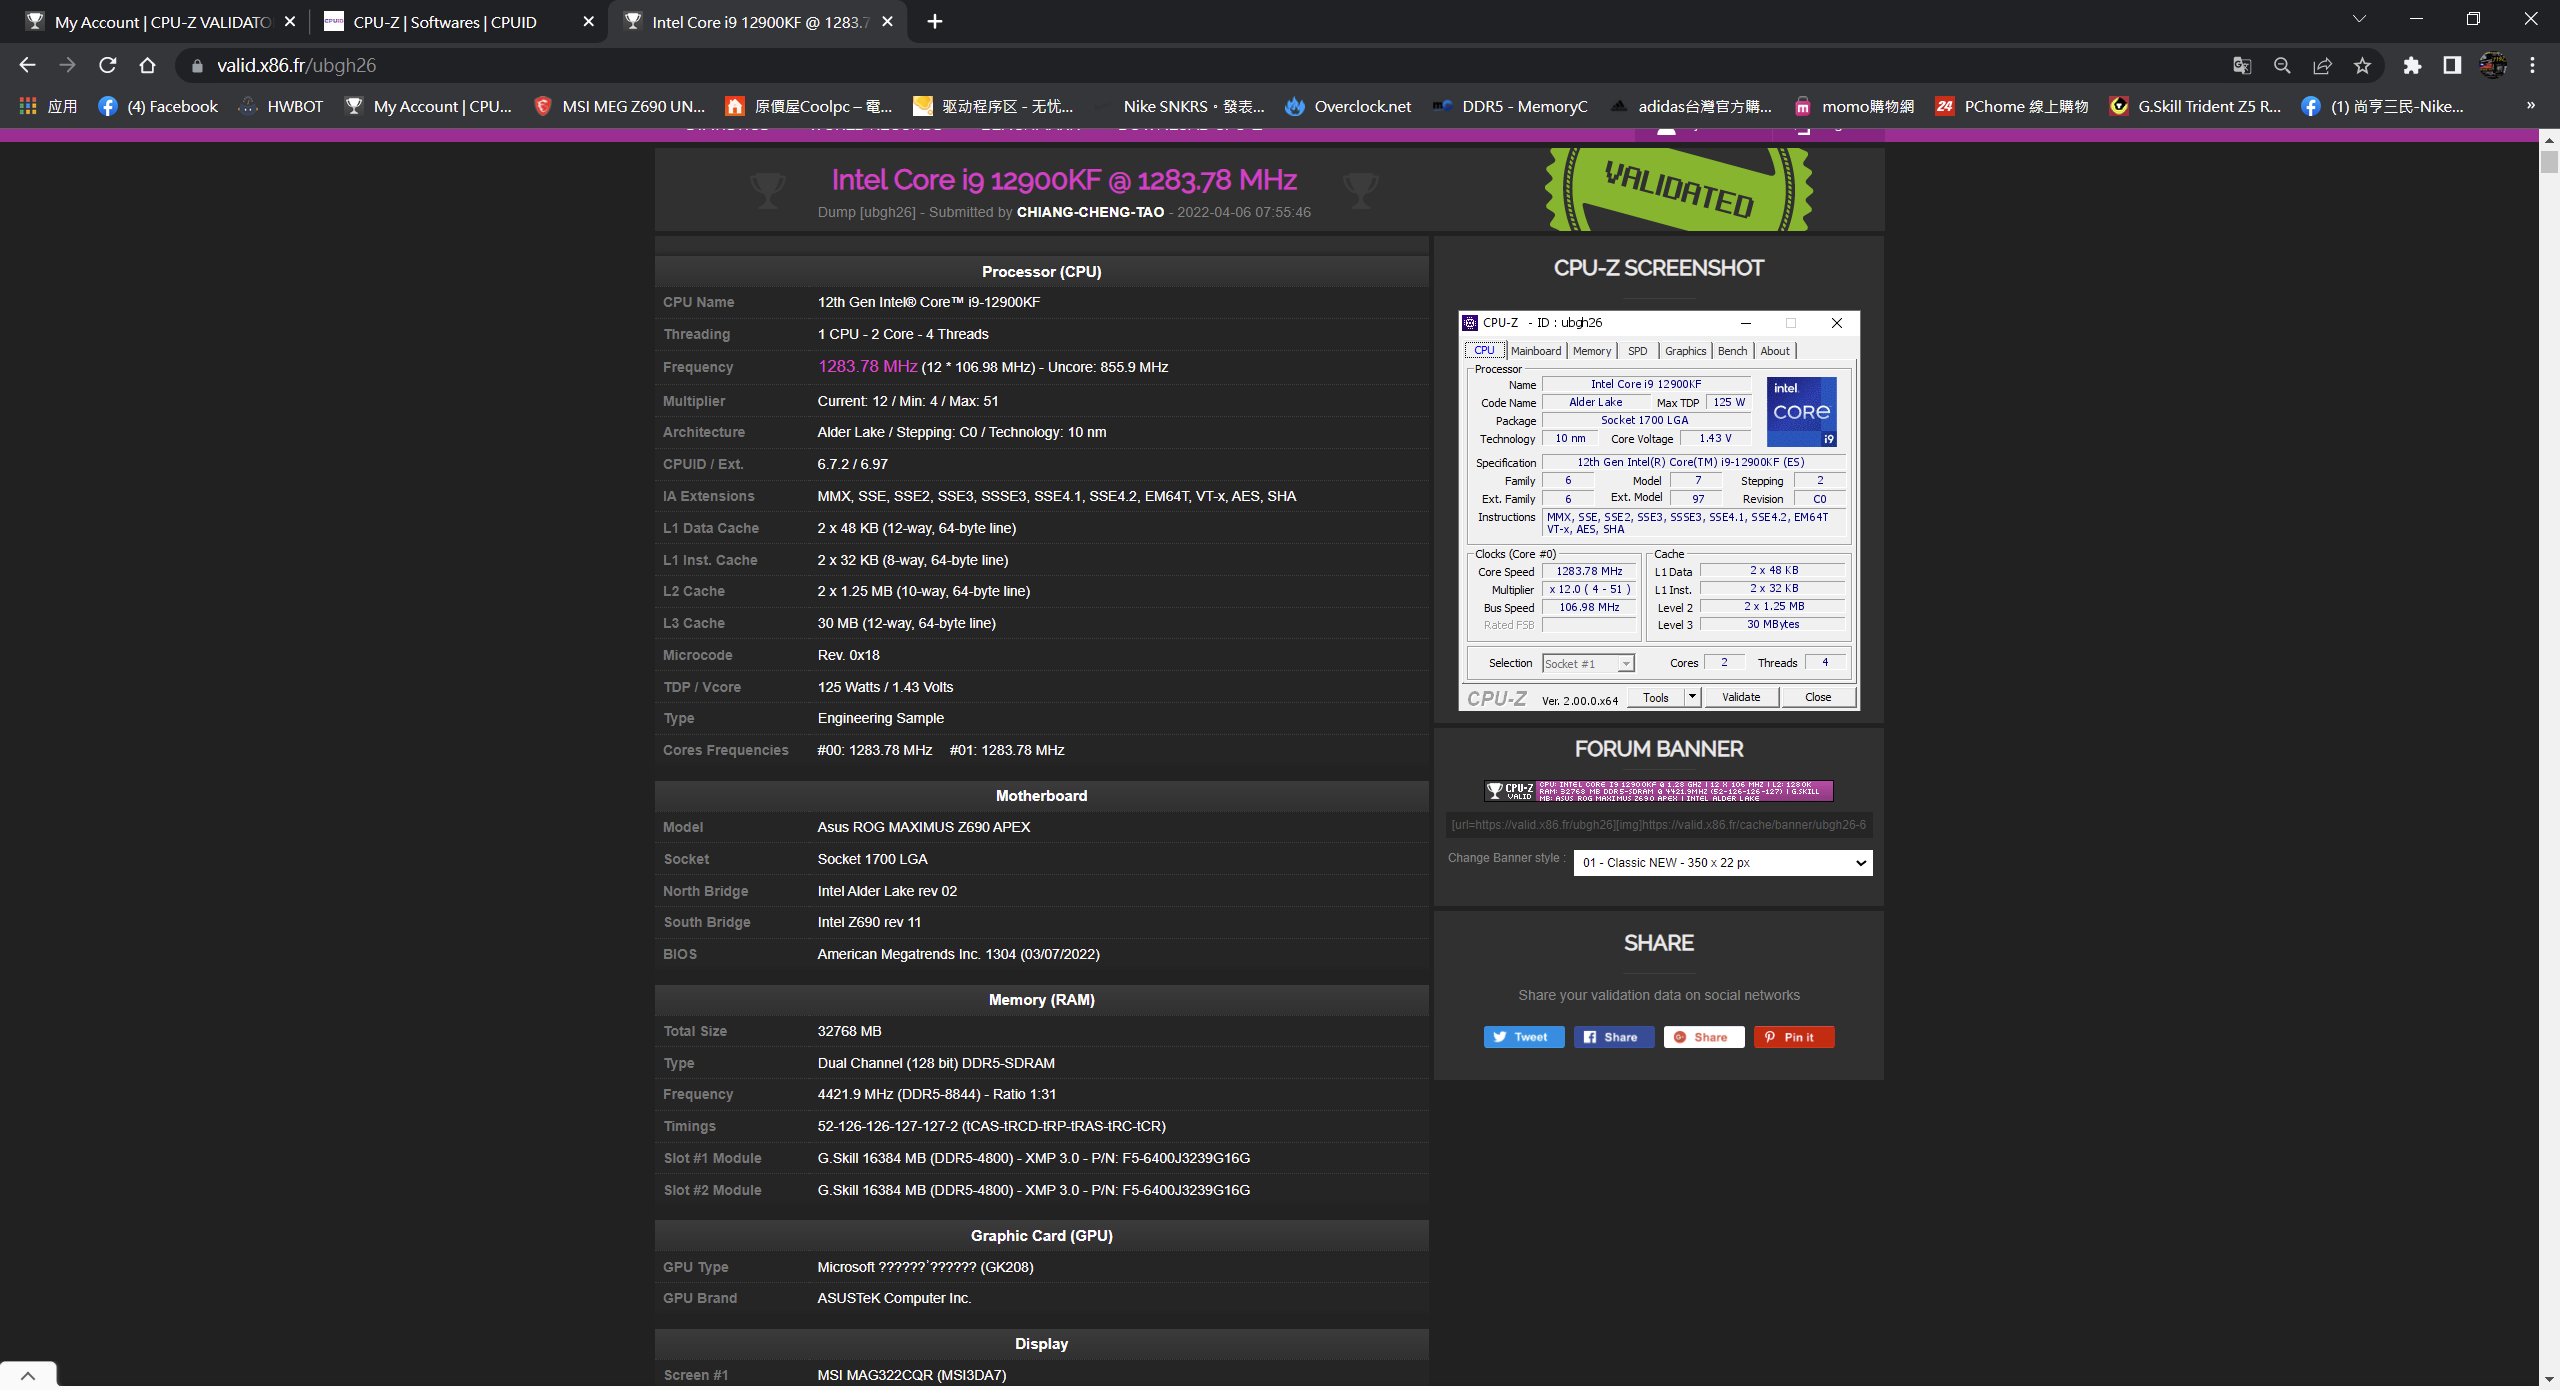Go back to previous page
This screenshot has height=1390, width=2560.
coord(27,65)
